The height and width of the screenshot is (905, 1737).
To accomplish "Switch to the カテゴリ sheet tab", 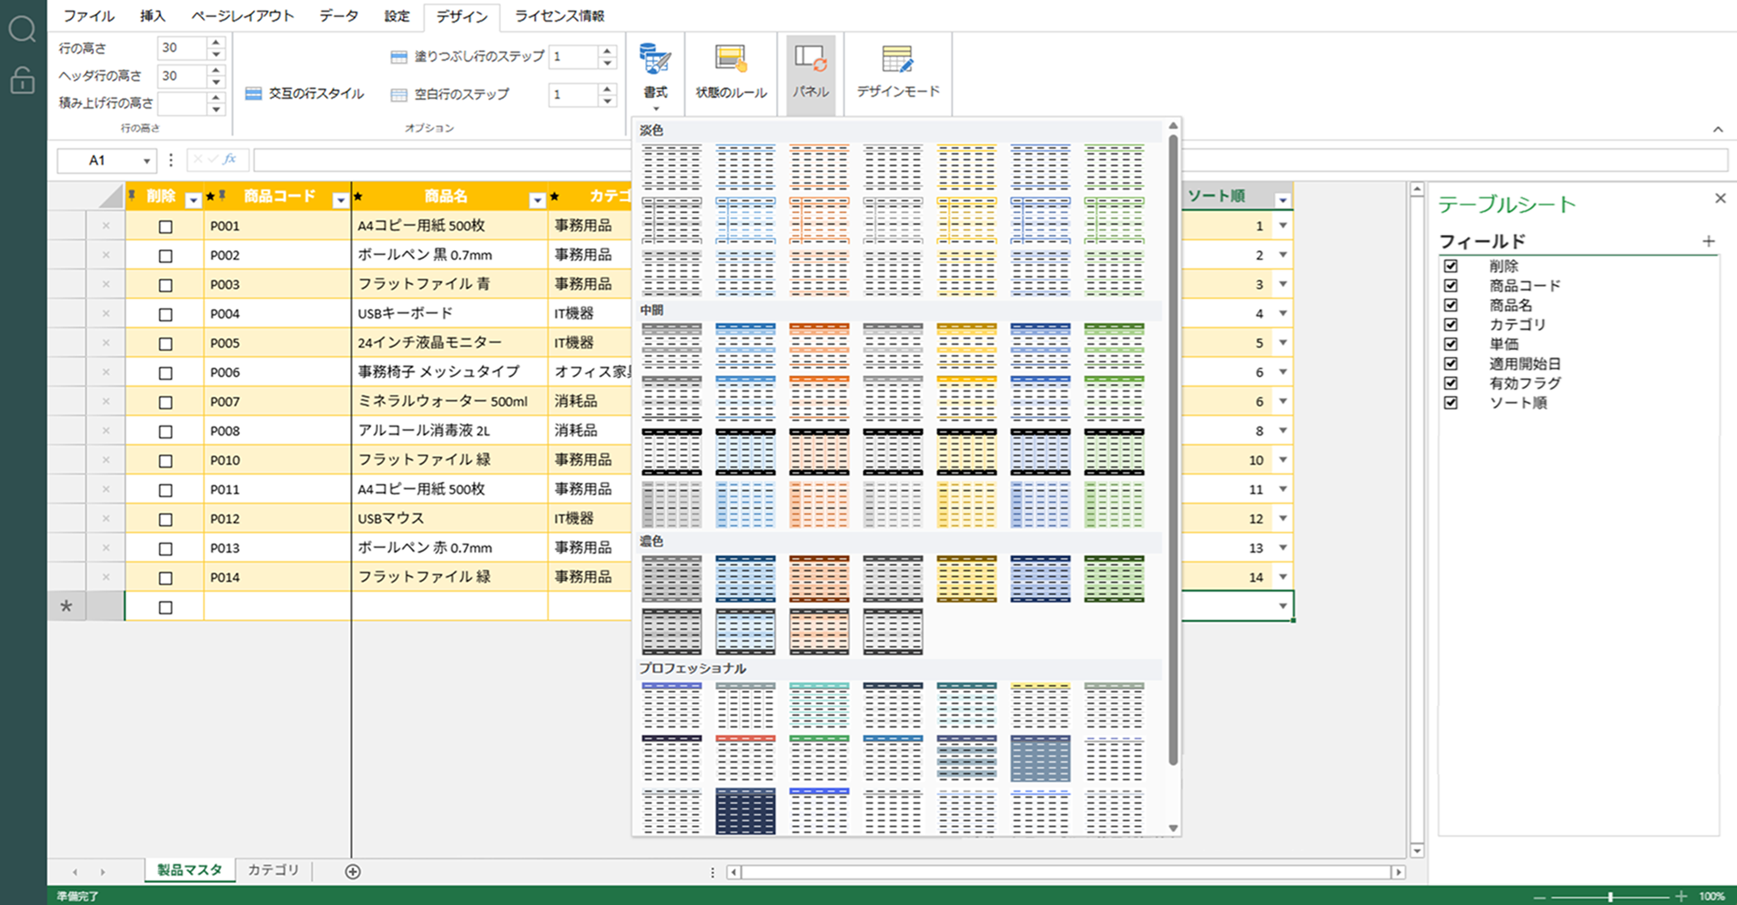I will (273, 871).
